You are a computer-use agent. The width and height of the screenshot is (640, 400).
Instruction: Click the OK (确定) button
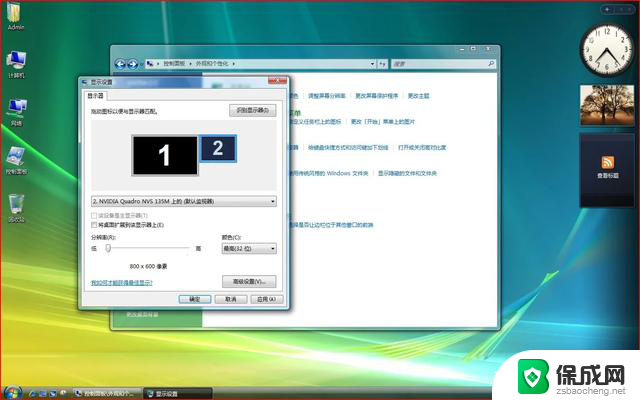pos(195,299)
